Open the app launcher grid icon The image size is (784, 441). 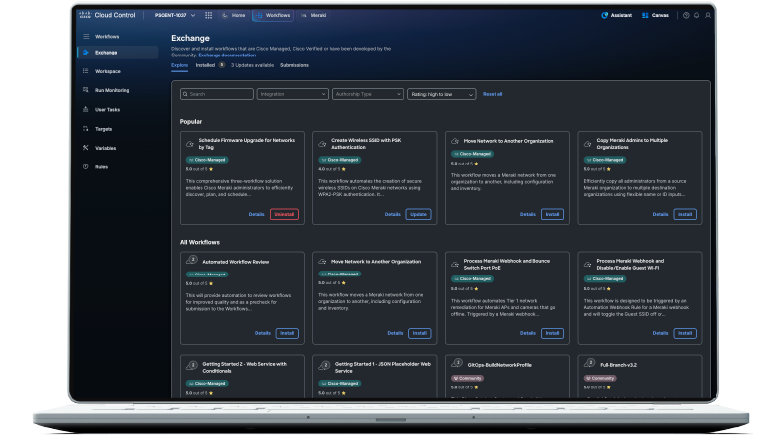point(208,16)
